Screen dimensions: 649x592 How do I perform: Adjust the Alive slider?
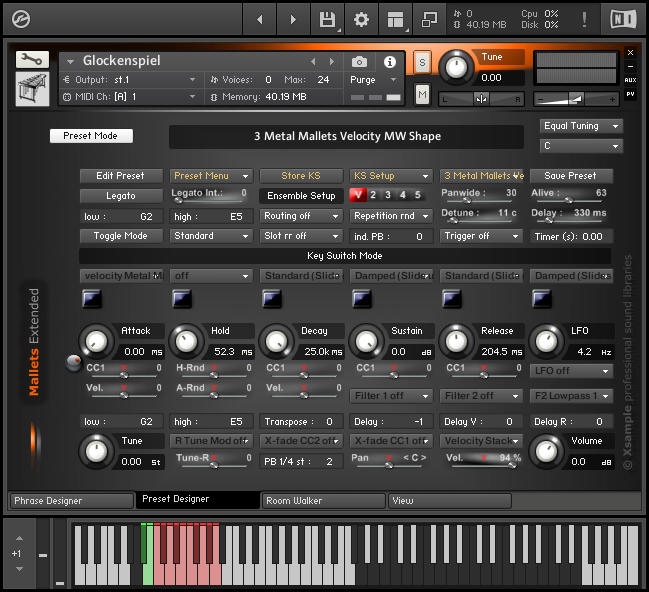pyautogui.click(x=569, y=200)
